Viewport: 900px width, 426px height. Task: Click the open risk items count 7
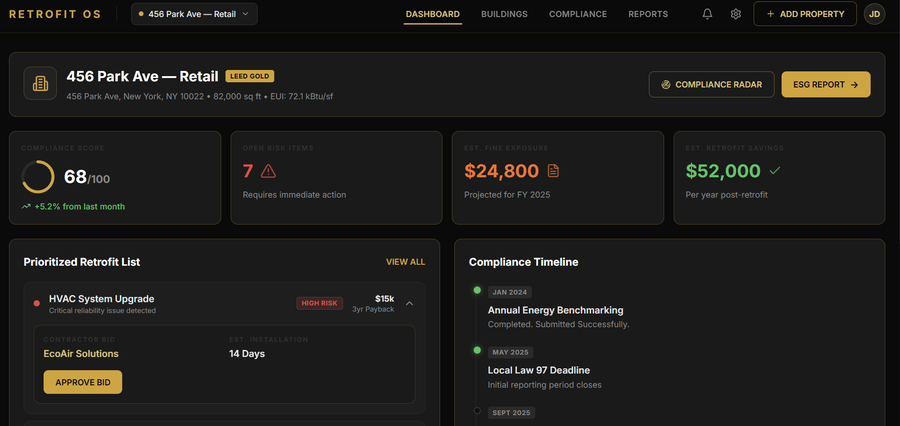(248, 171)
